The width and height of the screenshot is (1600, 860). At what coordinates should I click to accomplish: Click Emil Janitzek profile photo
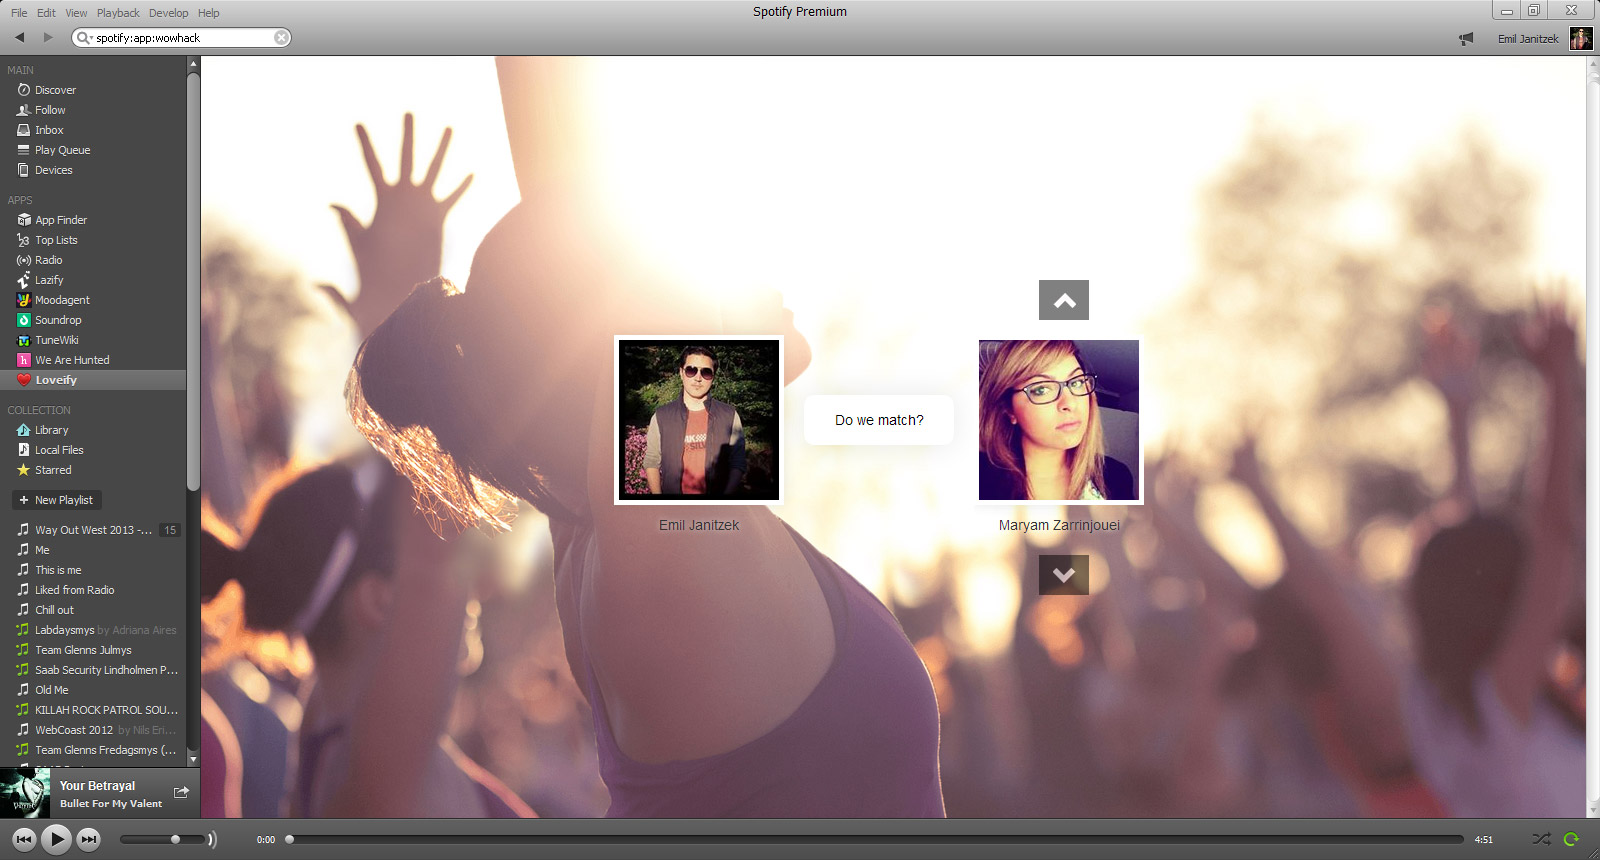(699, 420)
